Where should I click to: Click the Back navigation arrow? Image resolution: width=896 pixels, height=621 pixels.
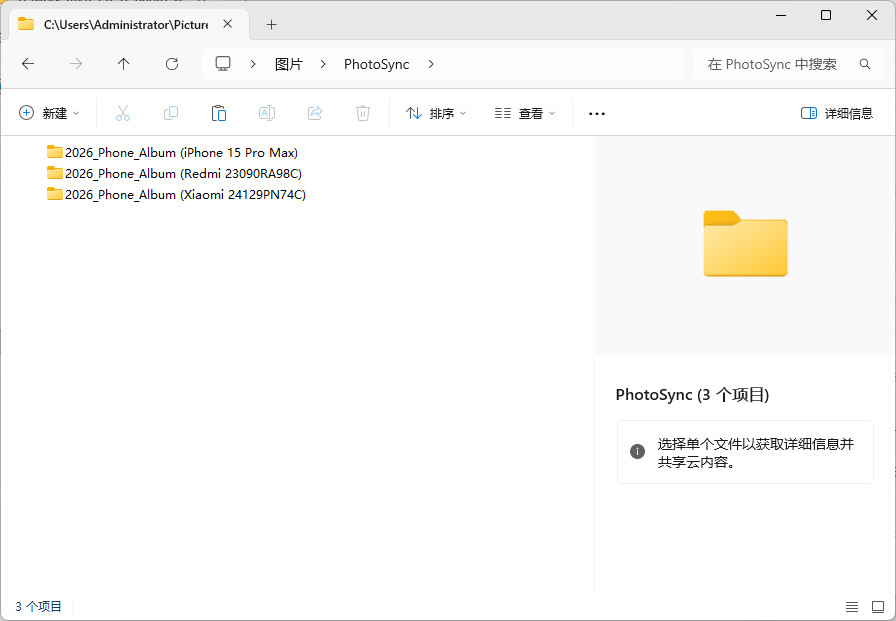(x=28, y=64)
